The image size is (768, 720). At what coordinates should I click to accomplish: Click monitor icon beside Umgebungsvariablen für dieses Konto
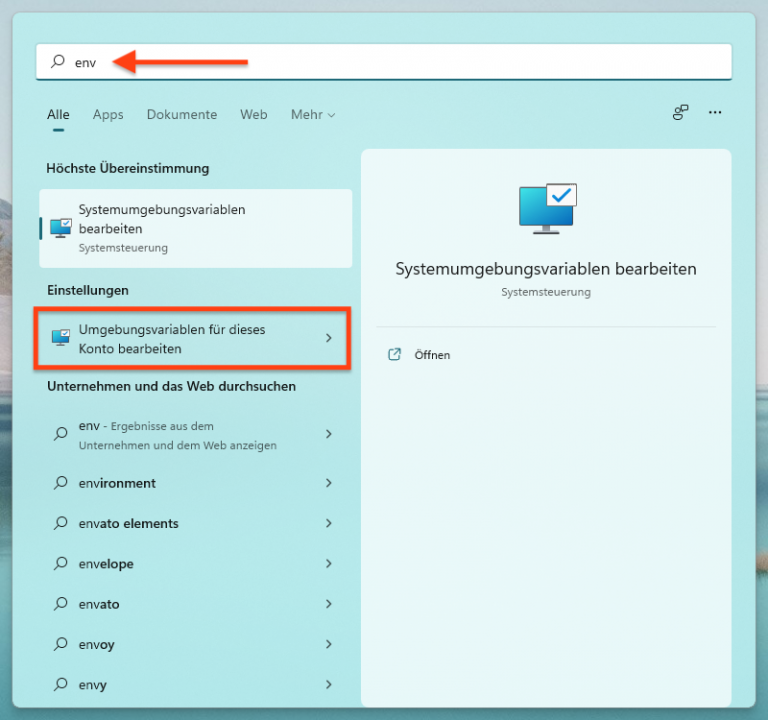click(x=61, y=338)
